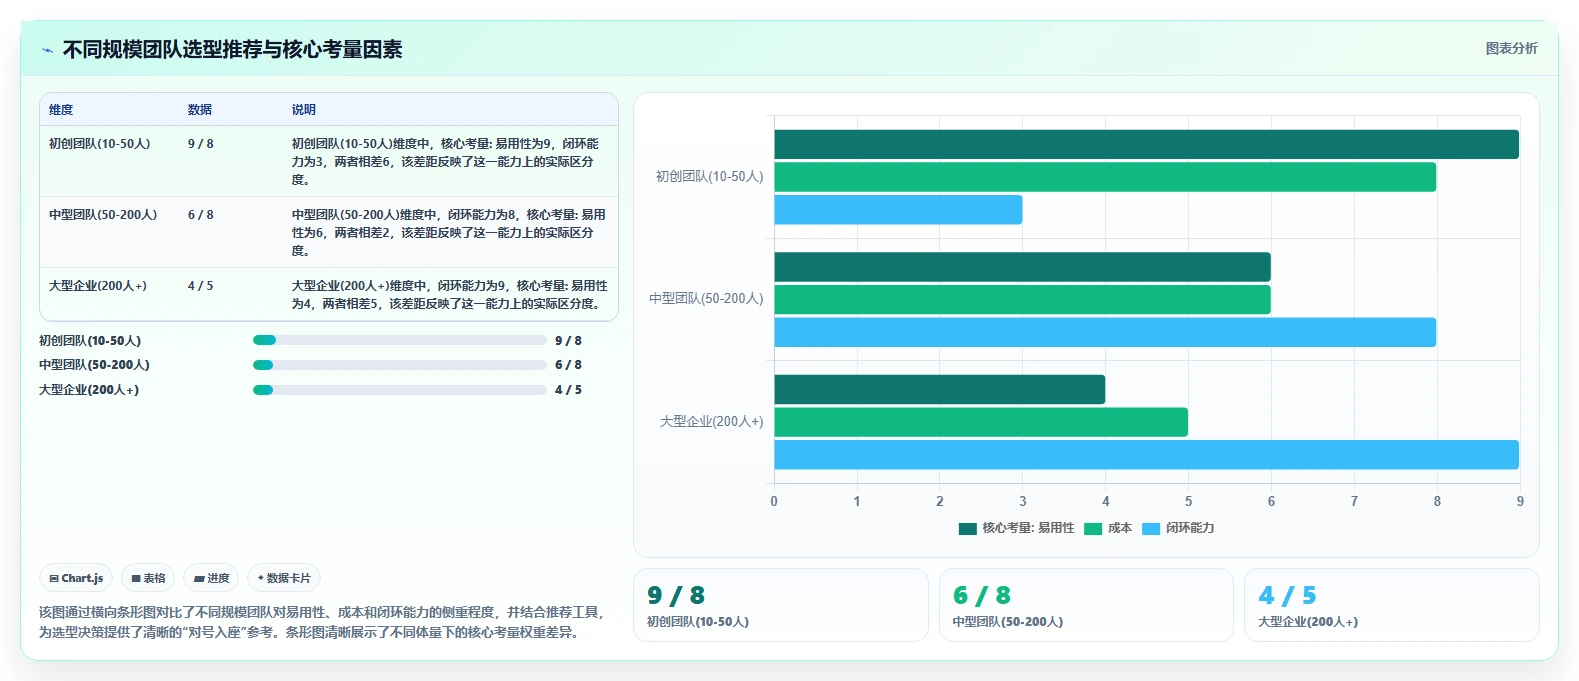Image resolution: width=1579 pixels, height=681 pixels.
Task: Click the 图表分析 label
Action: point(1511,48)
